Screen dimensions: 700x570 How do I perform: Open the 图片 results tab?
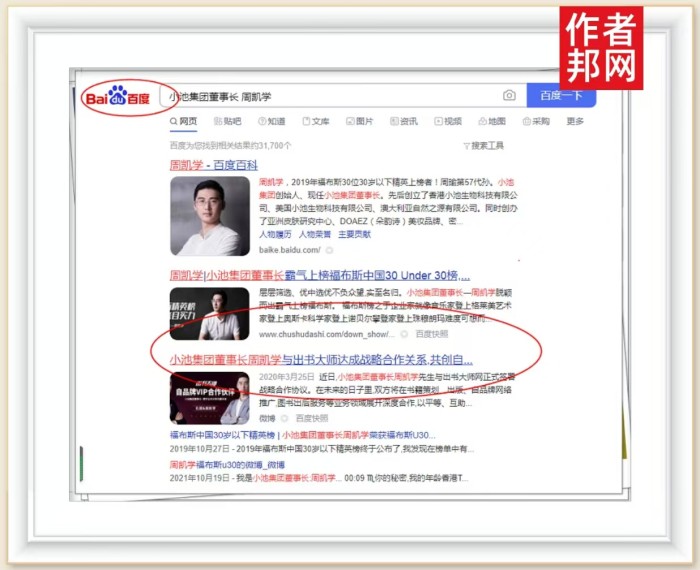(x=359, y=122)
